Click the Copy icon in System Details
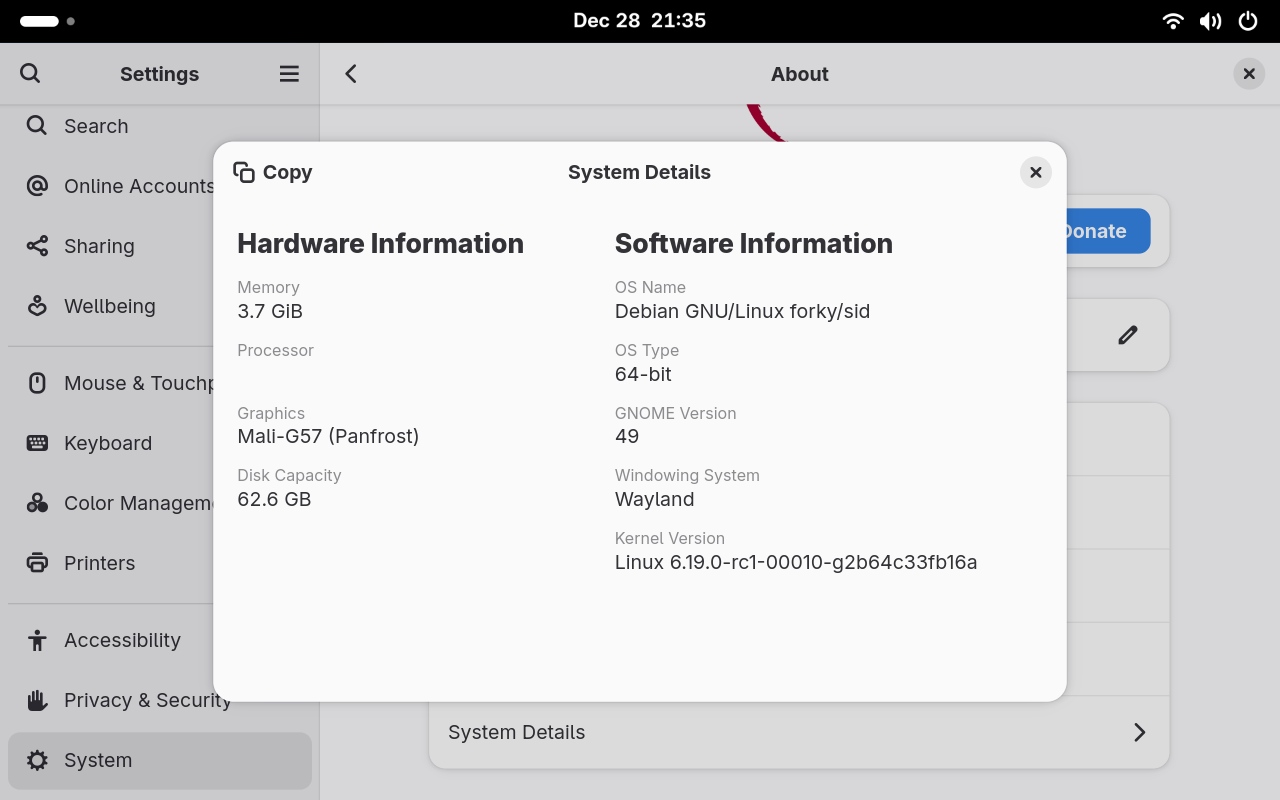1280x800 pixels. click(244, 172)
